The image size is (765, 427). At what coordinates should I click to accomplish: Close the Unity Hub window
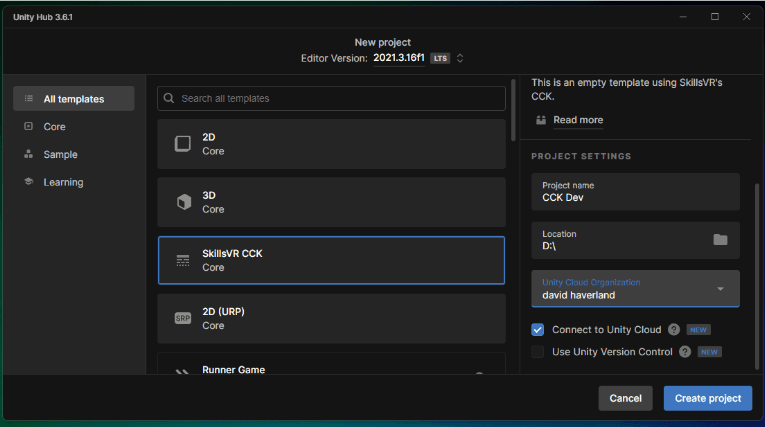click(746, 17)
